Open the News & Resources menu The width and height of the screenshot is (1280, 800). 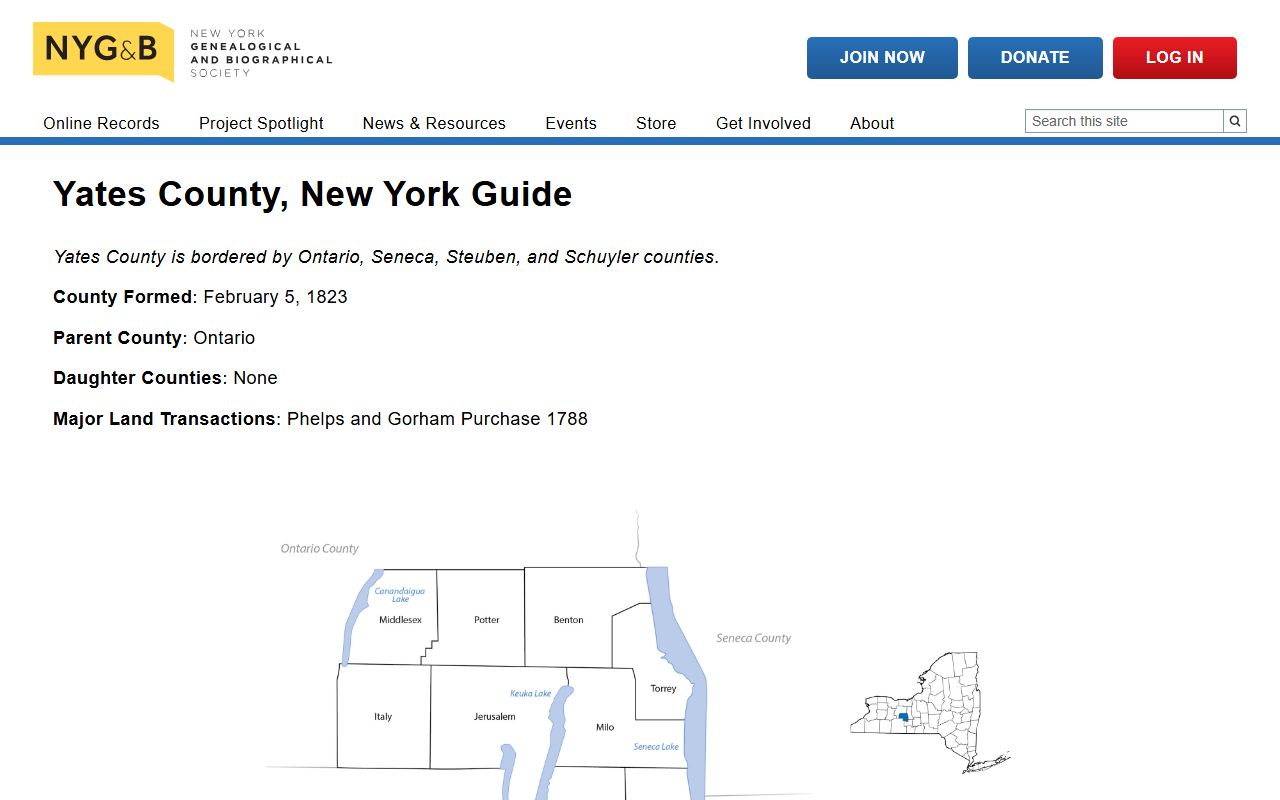pyautogui.click(x=434, y=123)
